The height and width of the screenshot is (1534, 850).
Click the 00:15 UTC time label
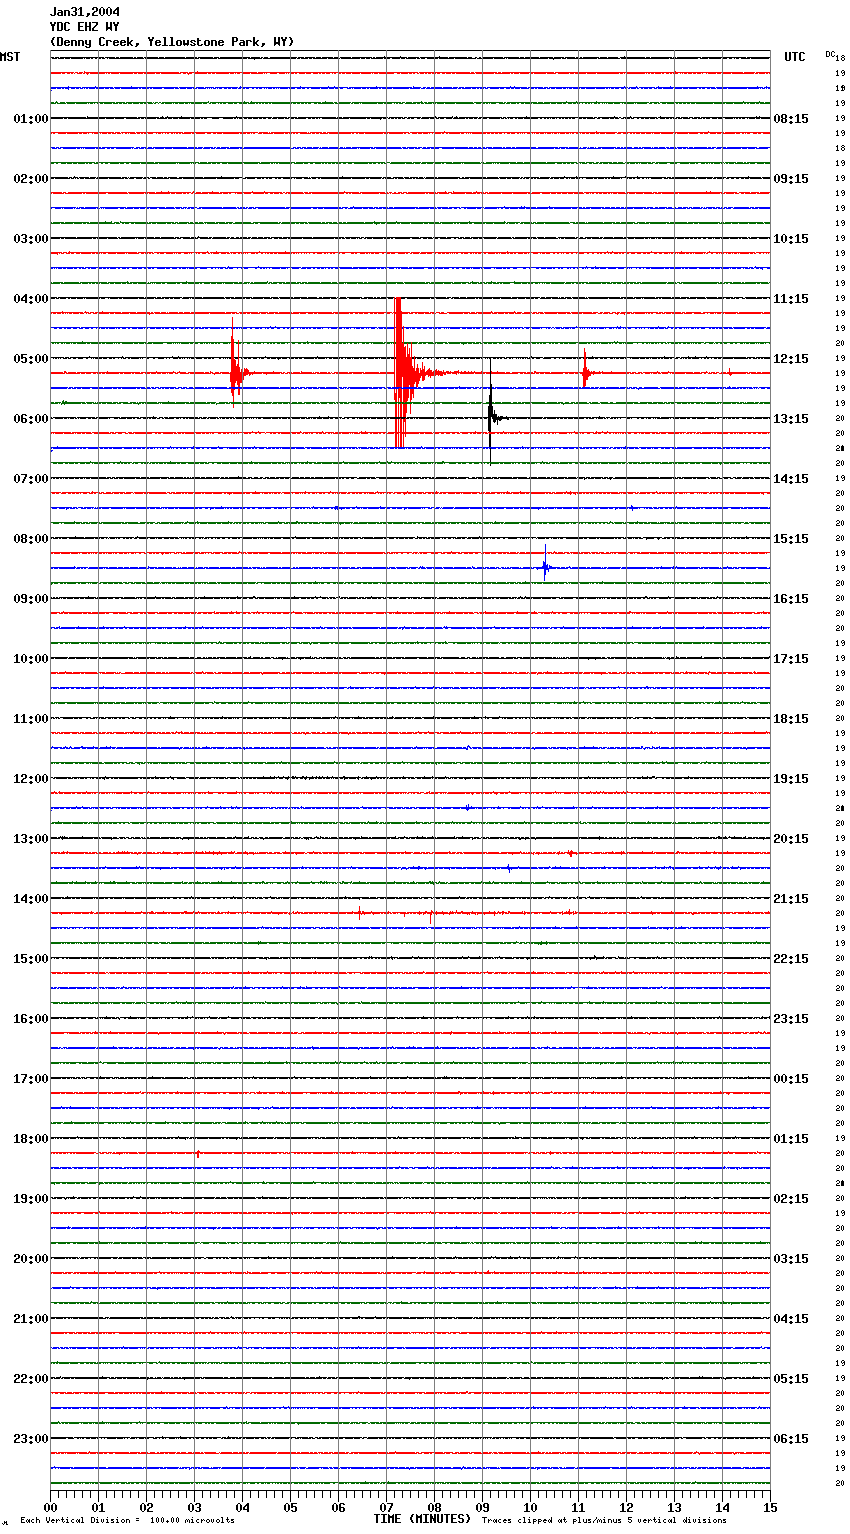pos(791,1079)
